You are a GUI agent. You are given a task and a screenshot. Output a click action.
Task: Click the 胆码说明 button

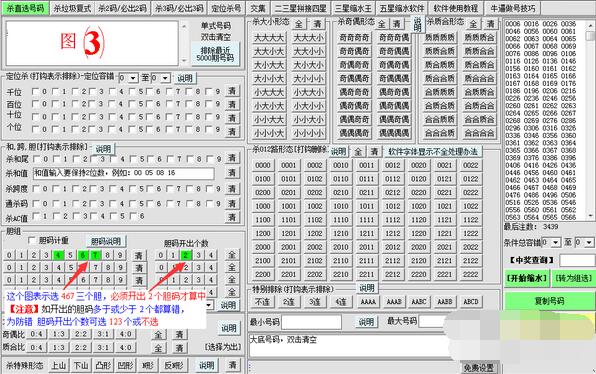[x=106, y=241]
